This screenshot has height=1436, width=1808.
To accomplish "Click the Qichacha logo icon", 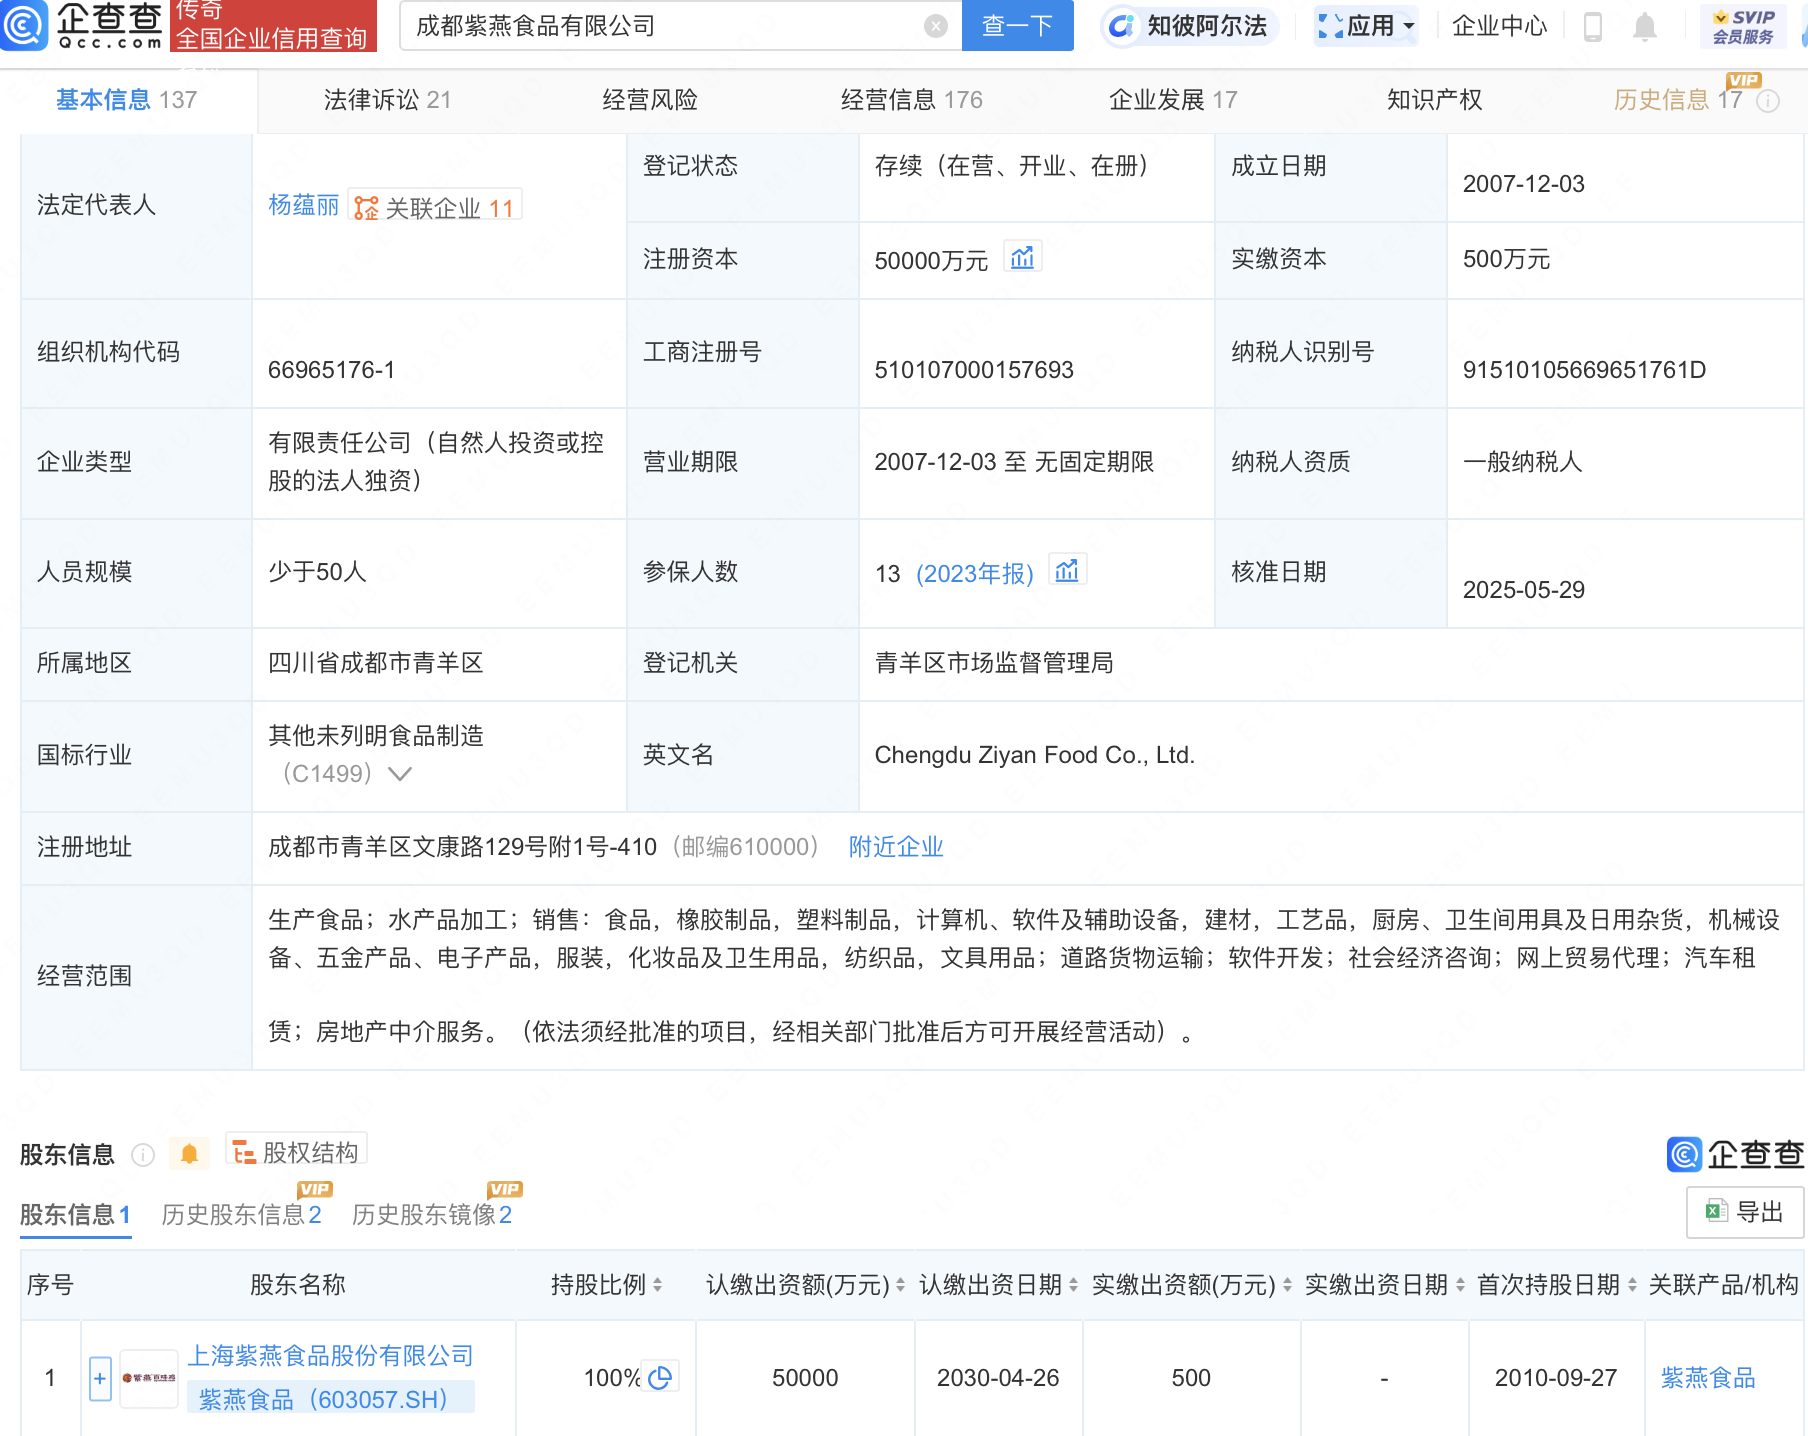I will pyautogui.click(x=24, y=25).
